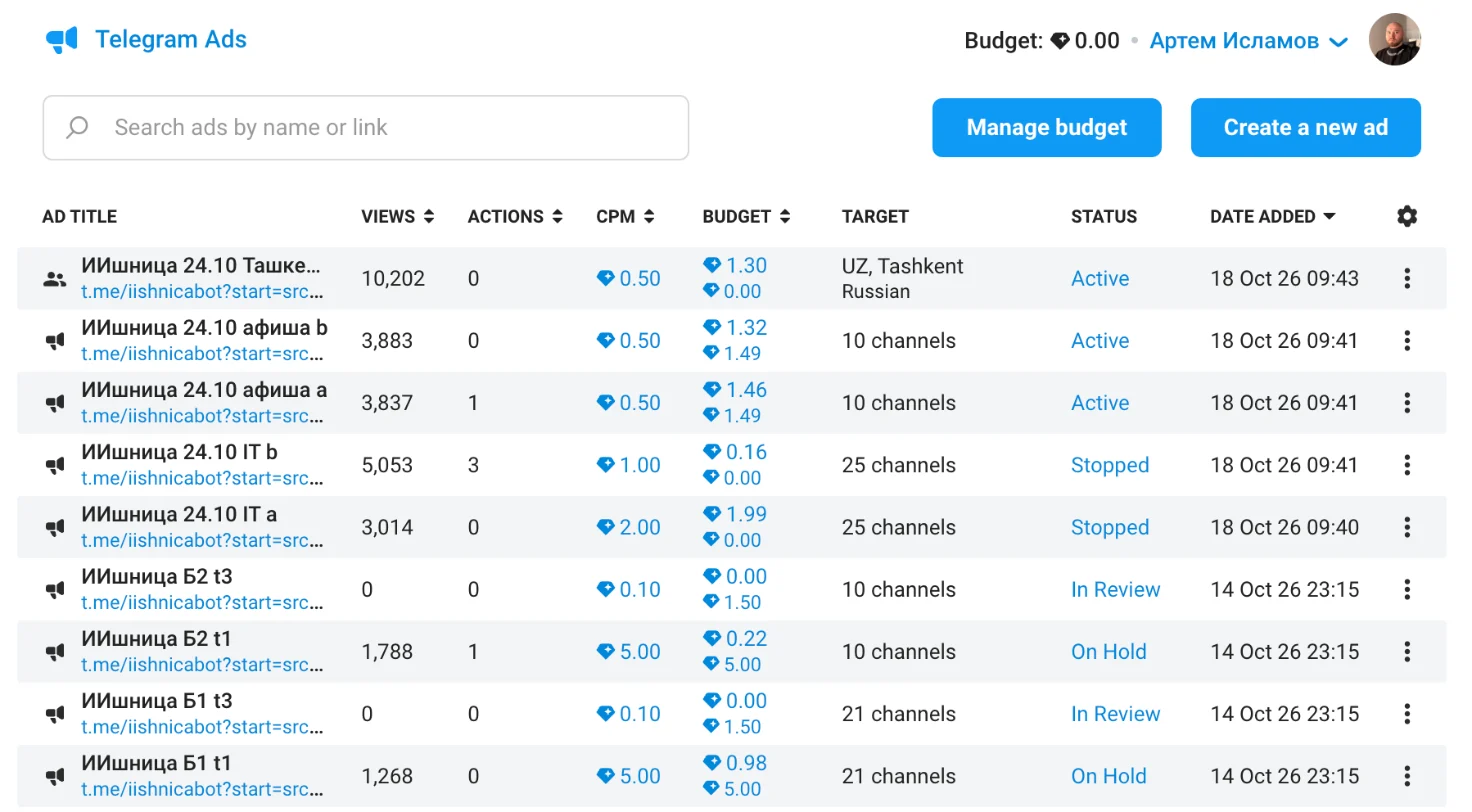Image resolution: width=1472 pixels, height=812 pixels.
Task: Open three-dot menu for ИИшница Б1 t3
Action: 1407,714
